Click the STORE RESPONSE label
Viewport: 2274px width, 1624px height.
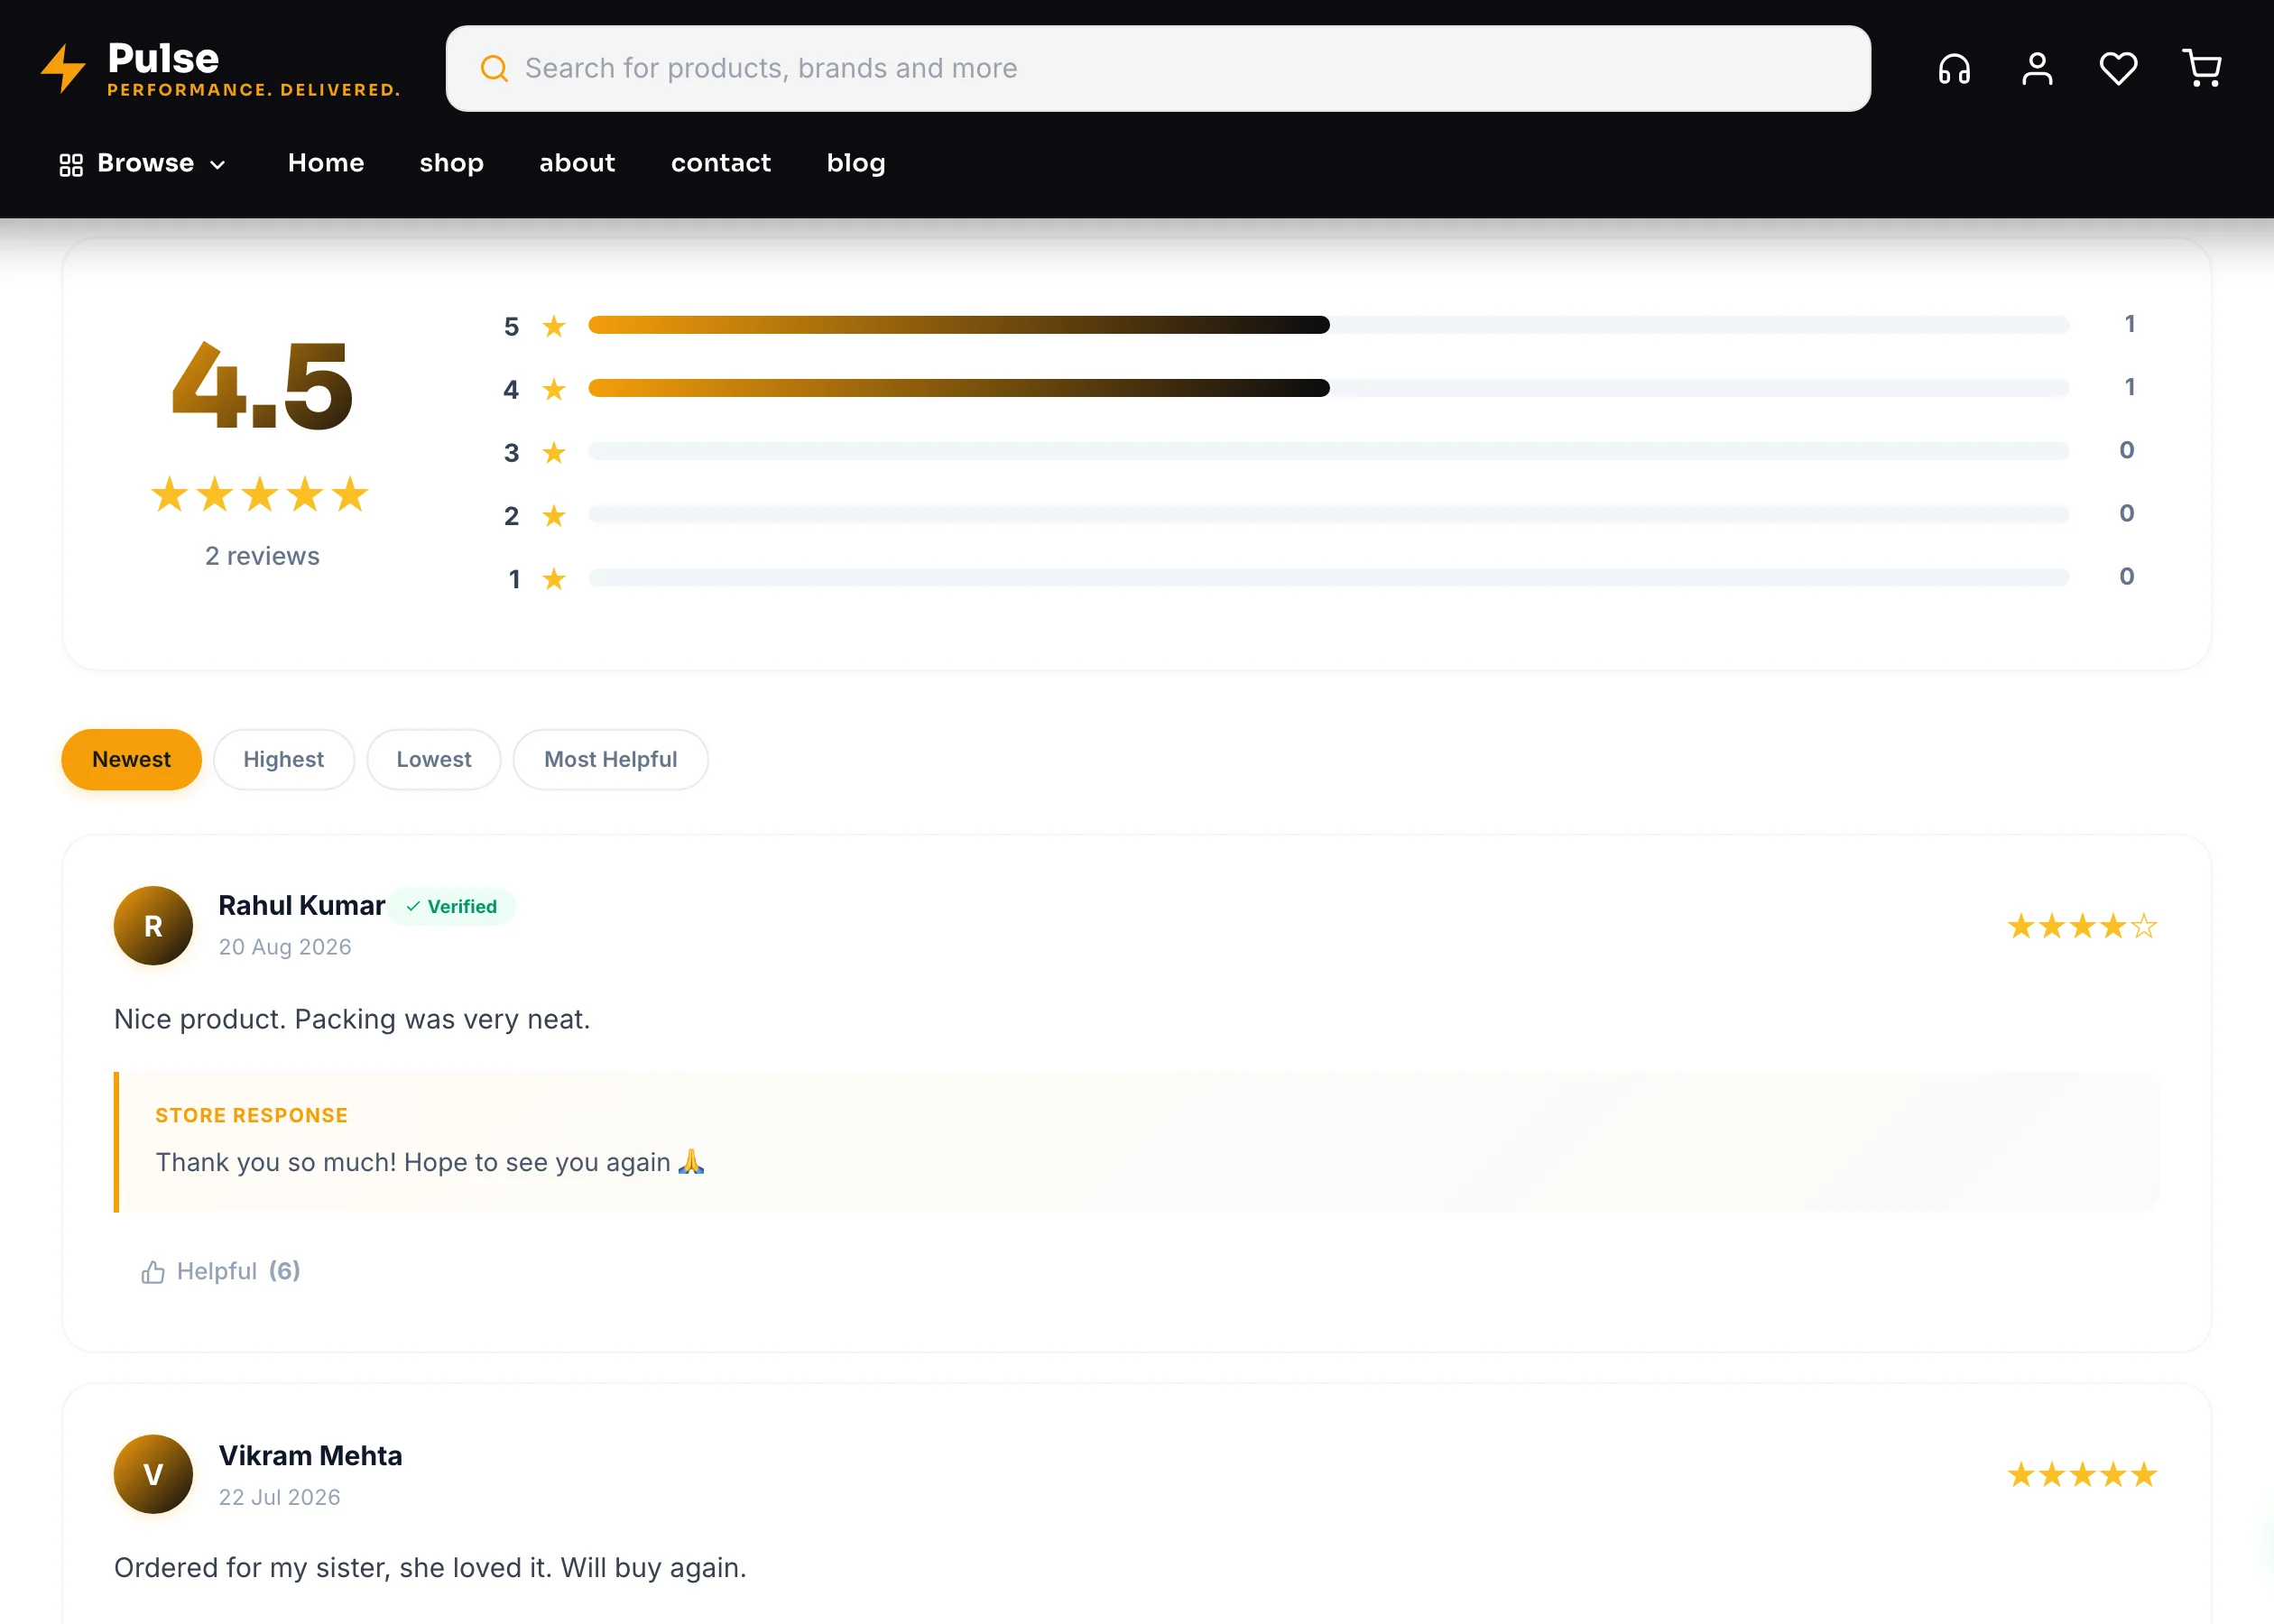(251, 1115)
